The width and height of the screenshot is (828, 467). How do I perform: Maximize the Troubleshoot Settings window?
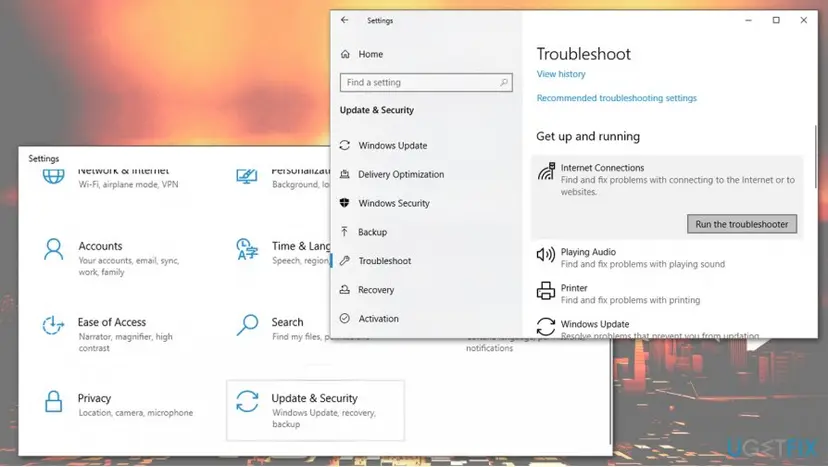(776, 20)
